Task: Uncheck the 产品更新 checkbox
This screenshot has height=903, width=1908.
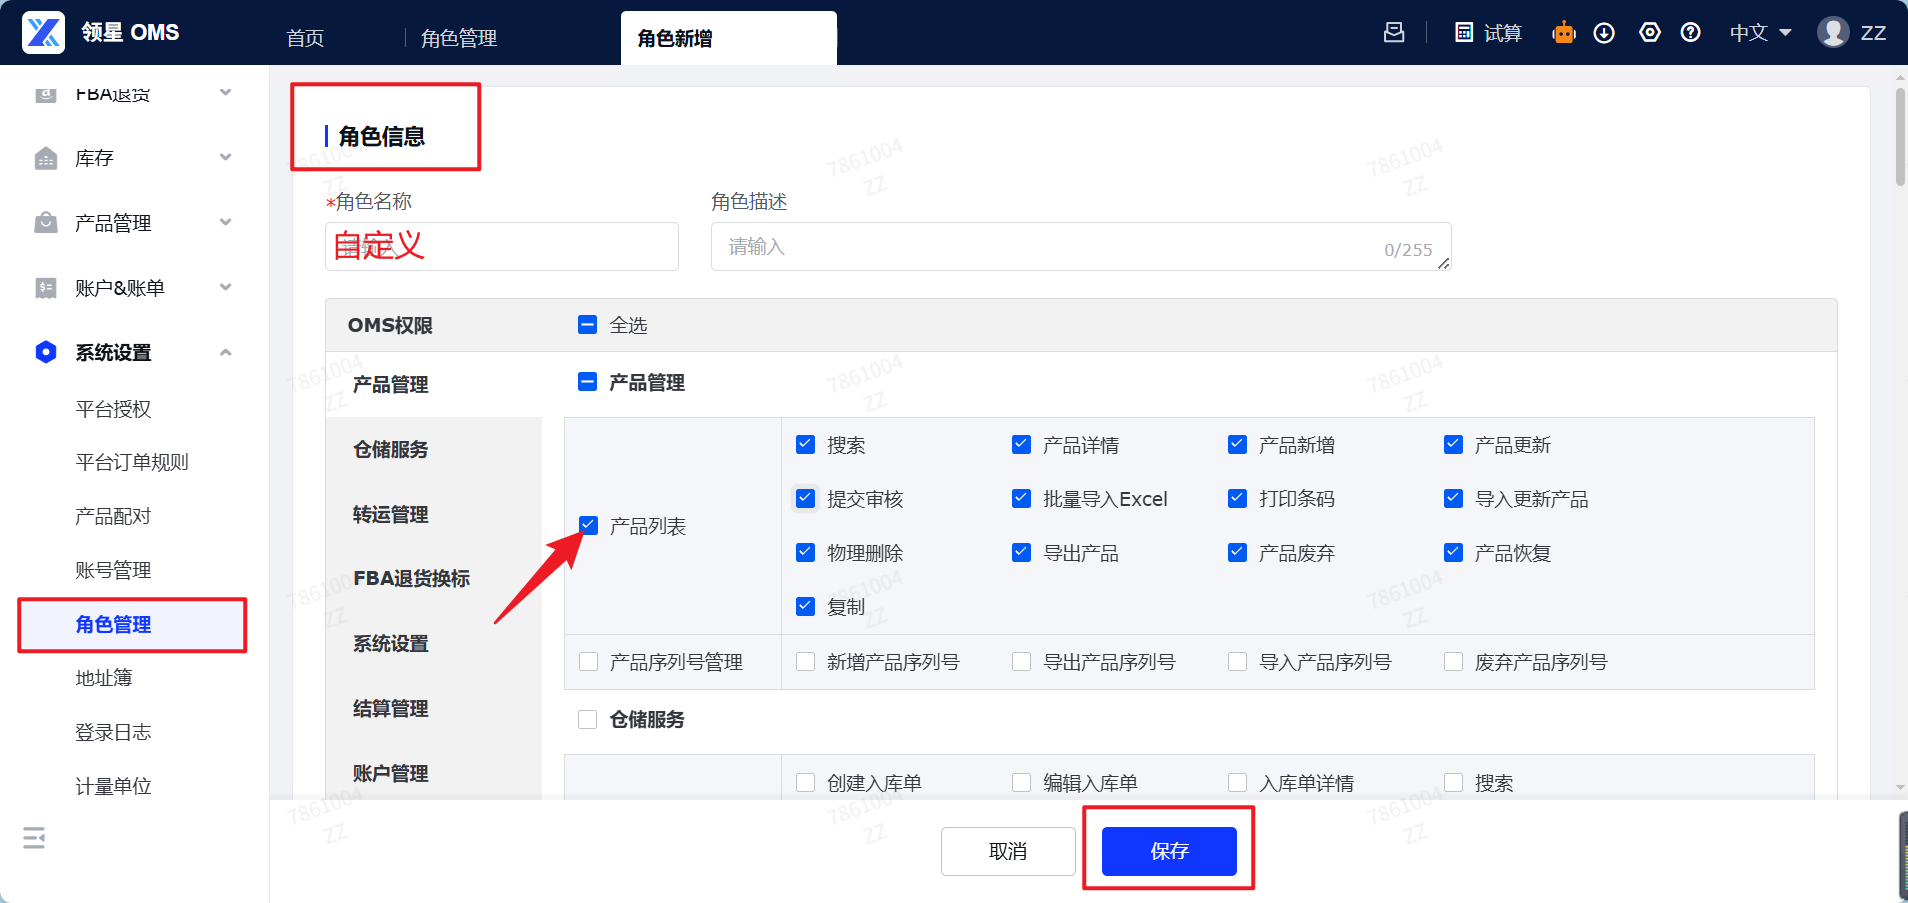Action: pyautogui.click(x=1453, y=444)
